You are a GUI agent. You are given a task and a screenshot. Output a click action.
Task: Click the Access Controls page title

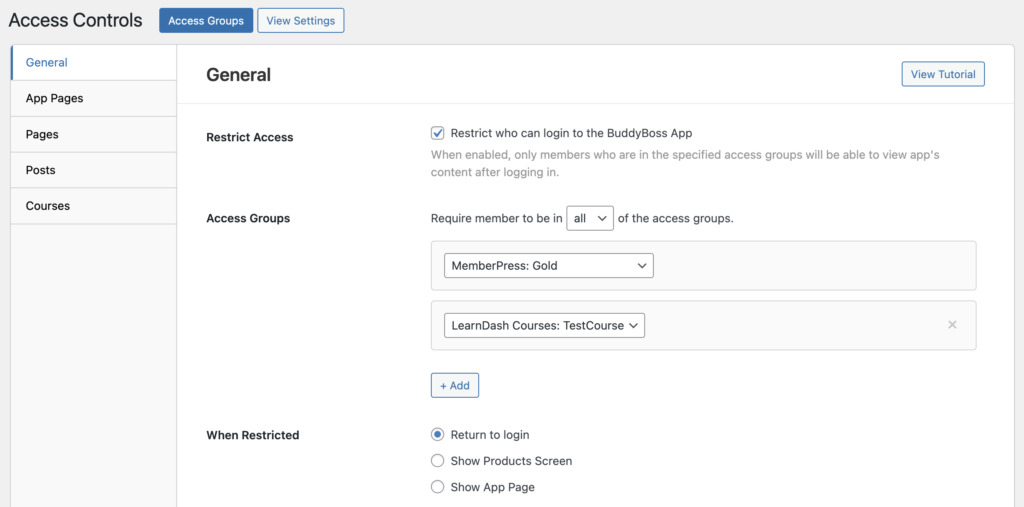pos(75,21)
